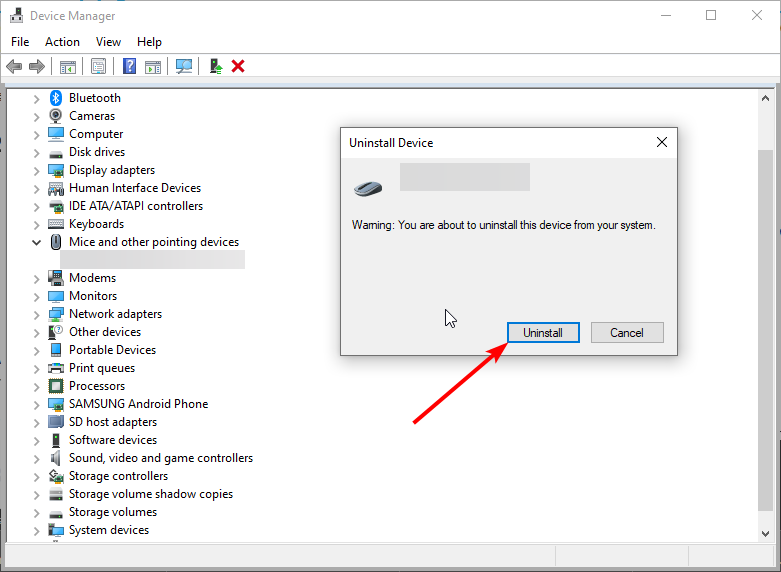The image size is (781, 572).
Task: Click the Storage controllers icon
Action: click(x=56, y=476)
